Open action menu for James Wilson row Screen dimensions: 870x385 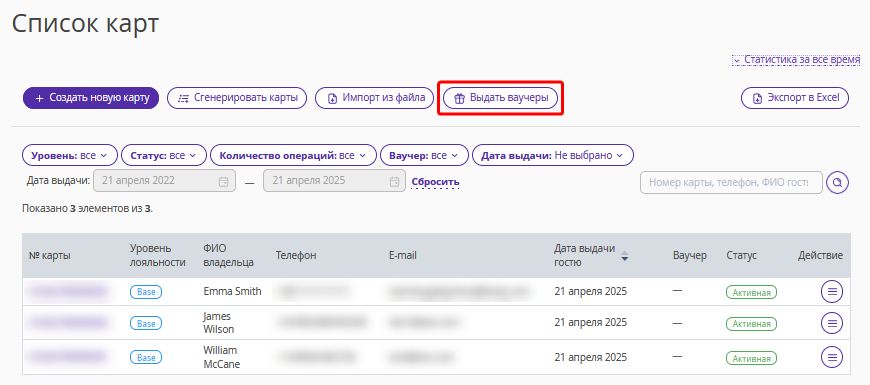pyautogui.click(x=831, y=323)
